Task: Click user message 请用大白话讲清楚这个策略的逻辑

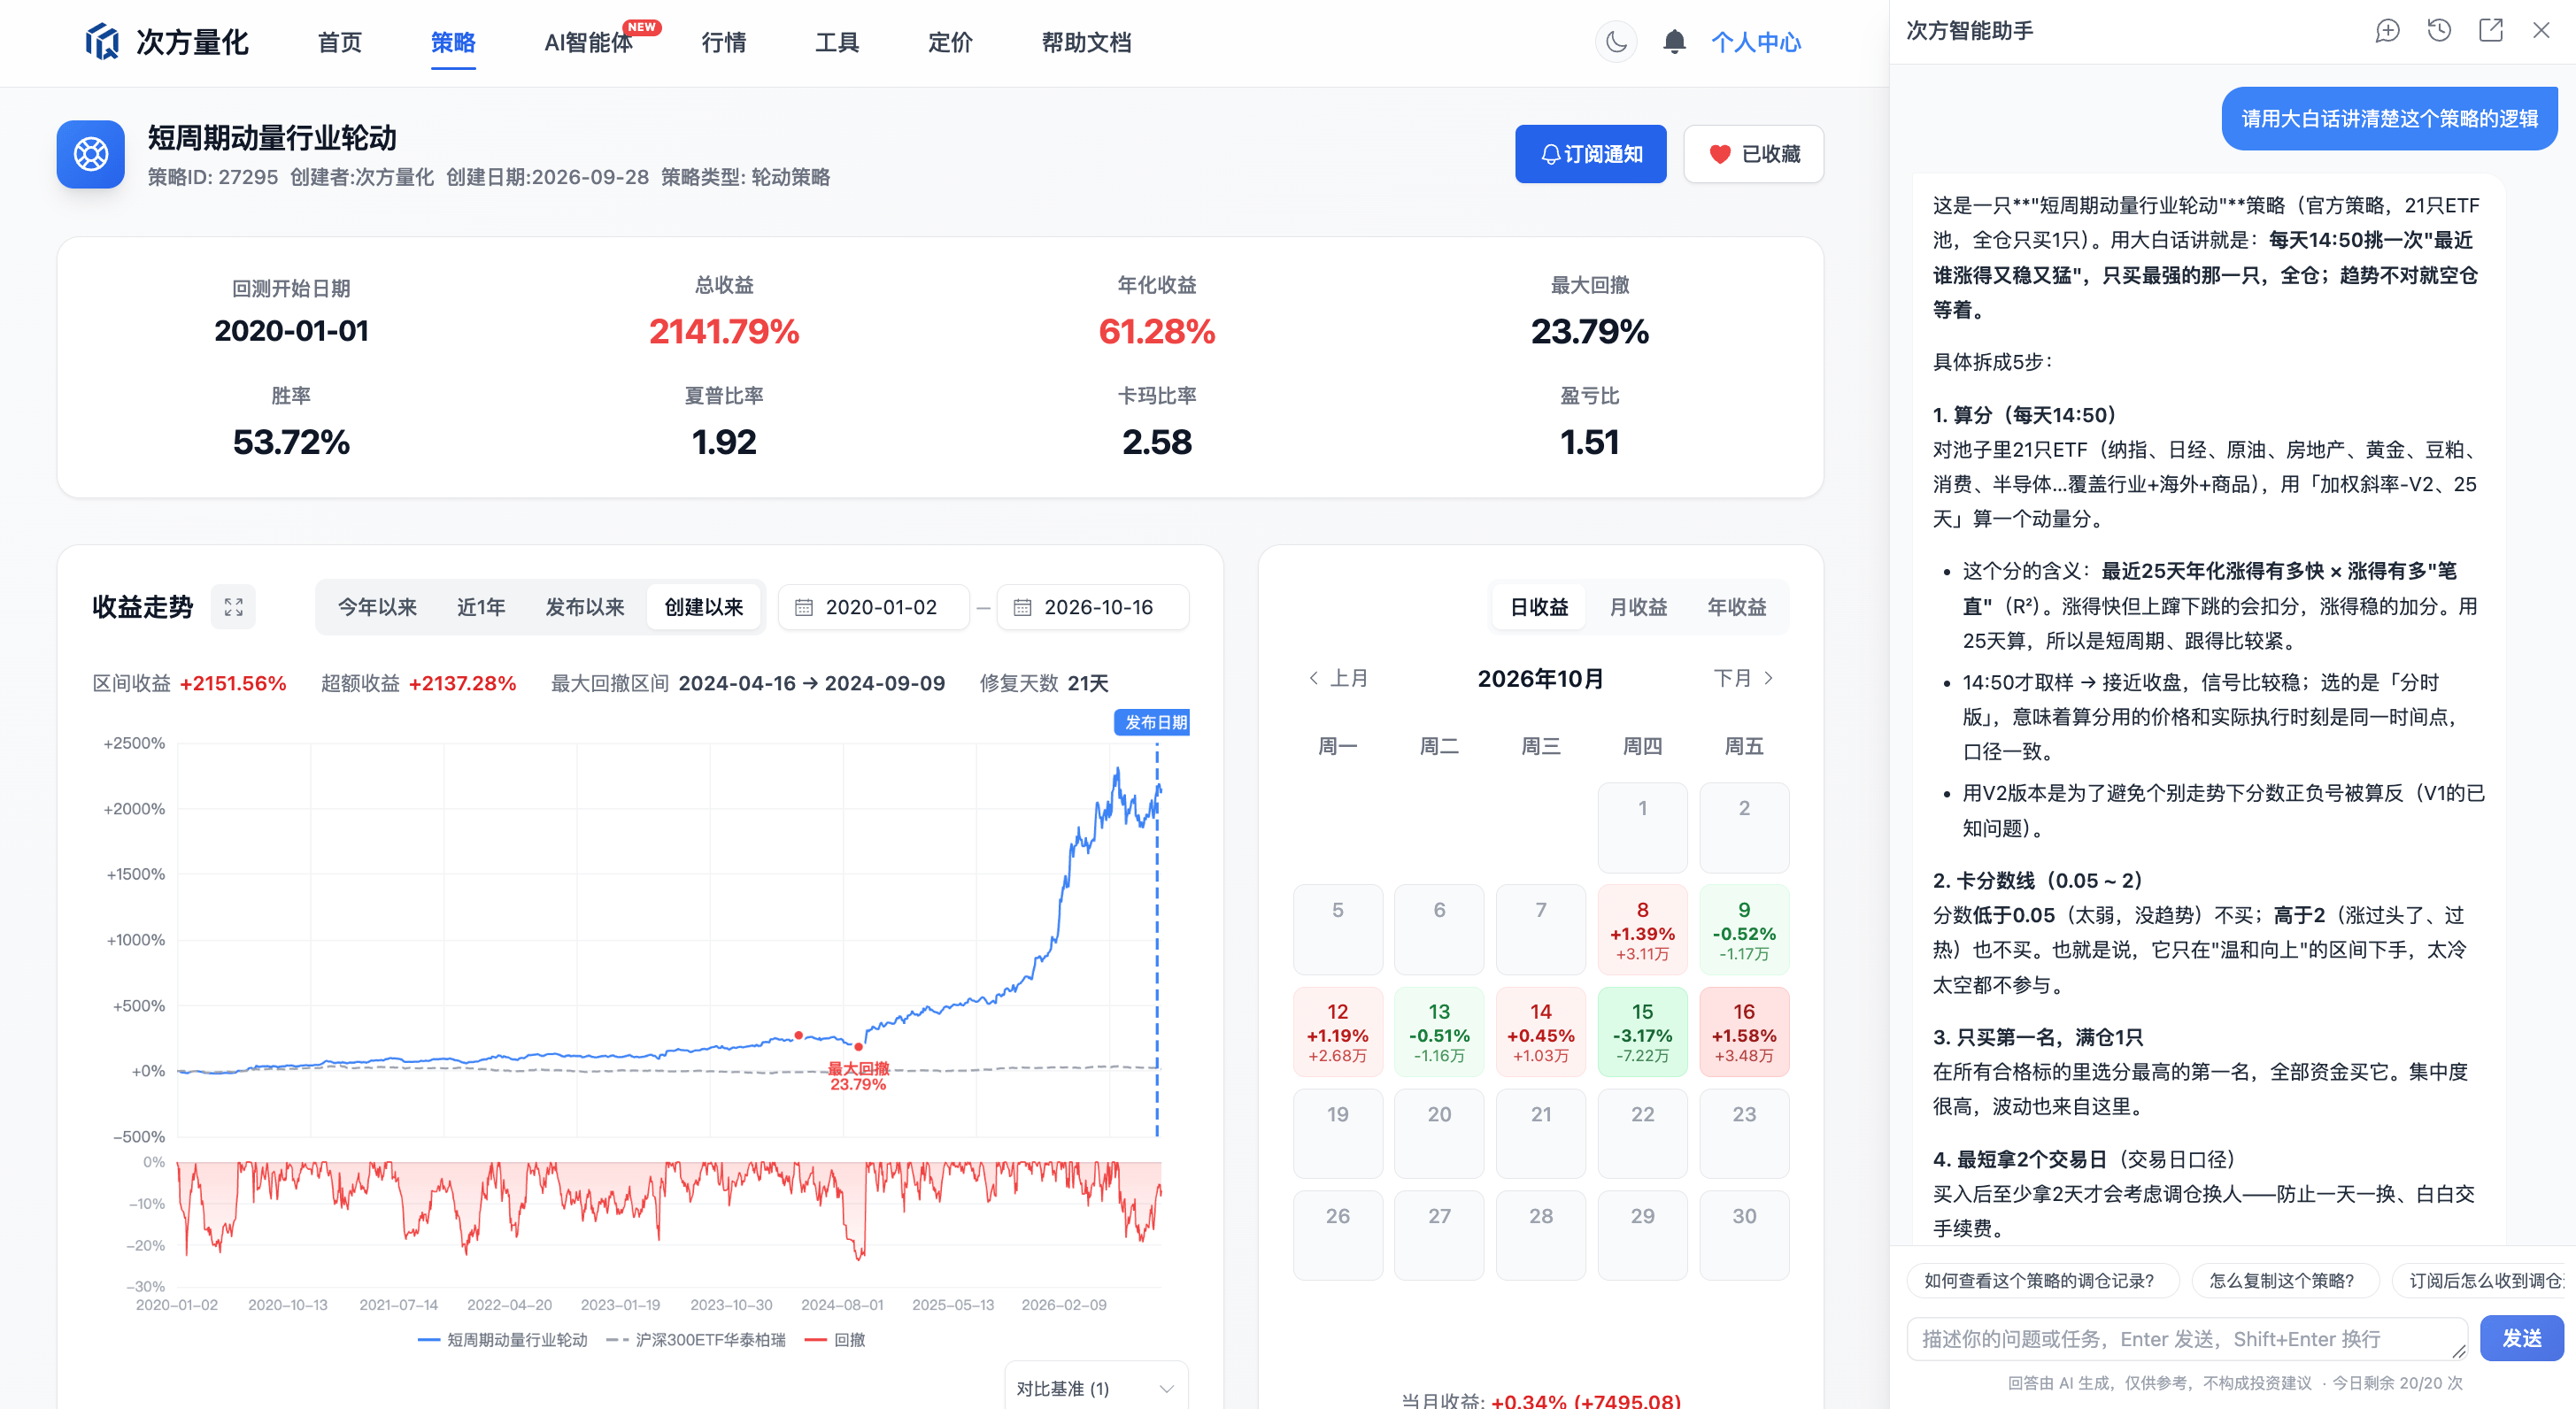Action: [2389, 119]
